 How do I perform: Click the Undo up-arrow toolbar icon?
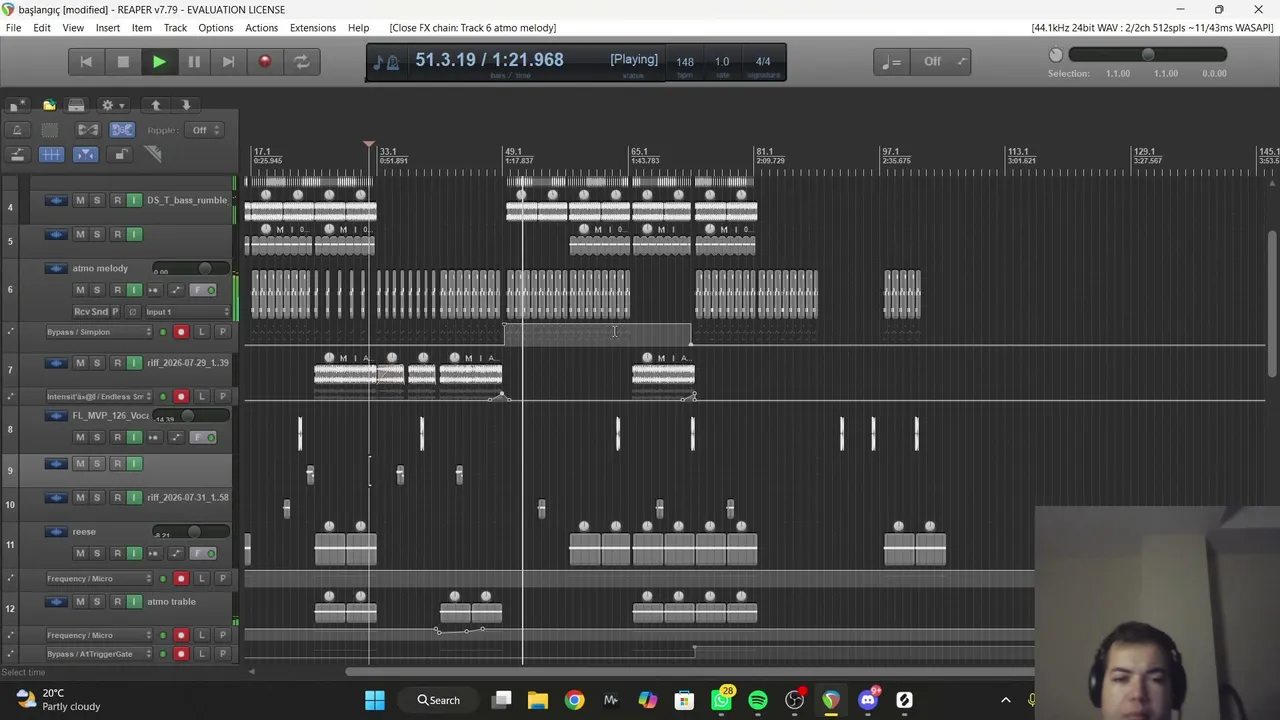coord(156,105)
